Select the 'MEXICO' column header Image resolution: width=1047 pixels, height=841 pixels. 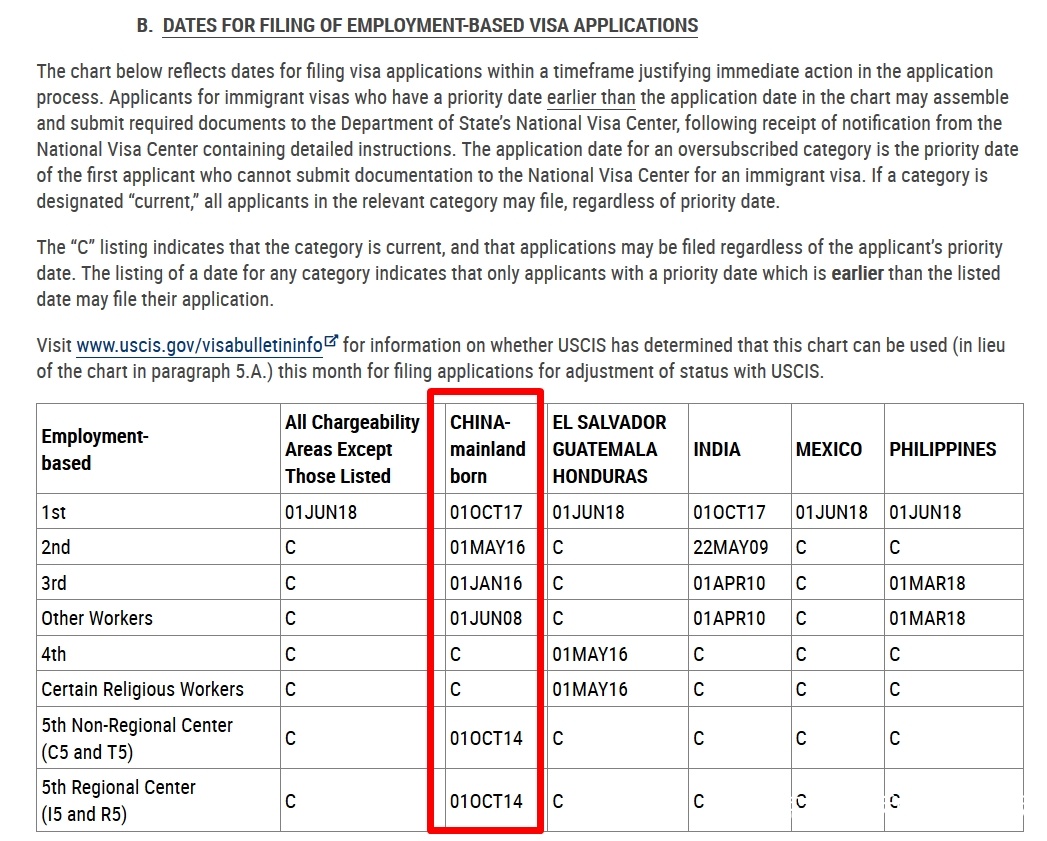[829, 449]
